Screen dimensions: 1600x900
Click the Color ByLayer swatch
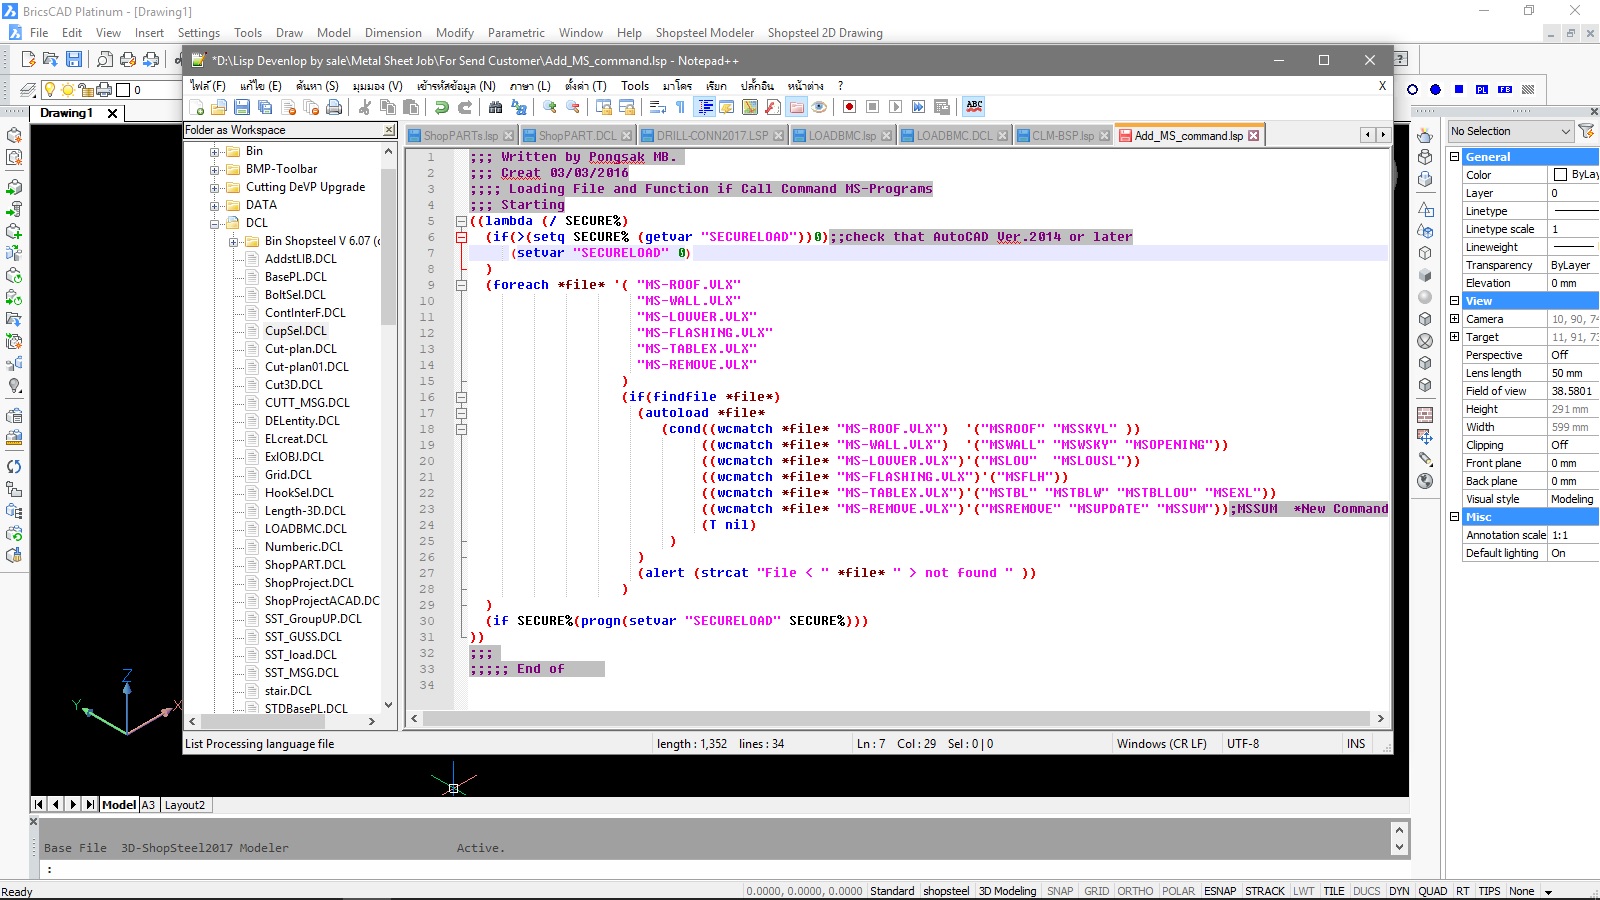(1560, 175)
